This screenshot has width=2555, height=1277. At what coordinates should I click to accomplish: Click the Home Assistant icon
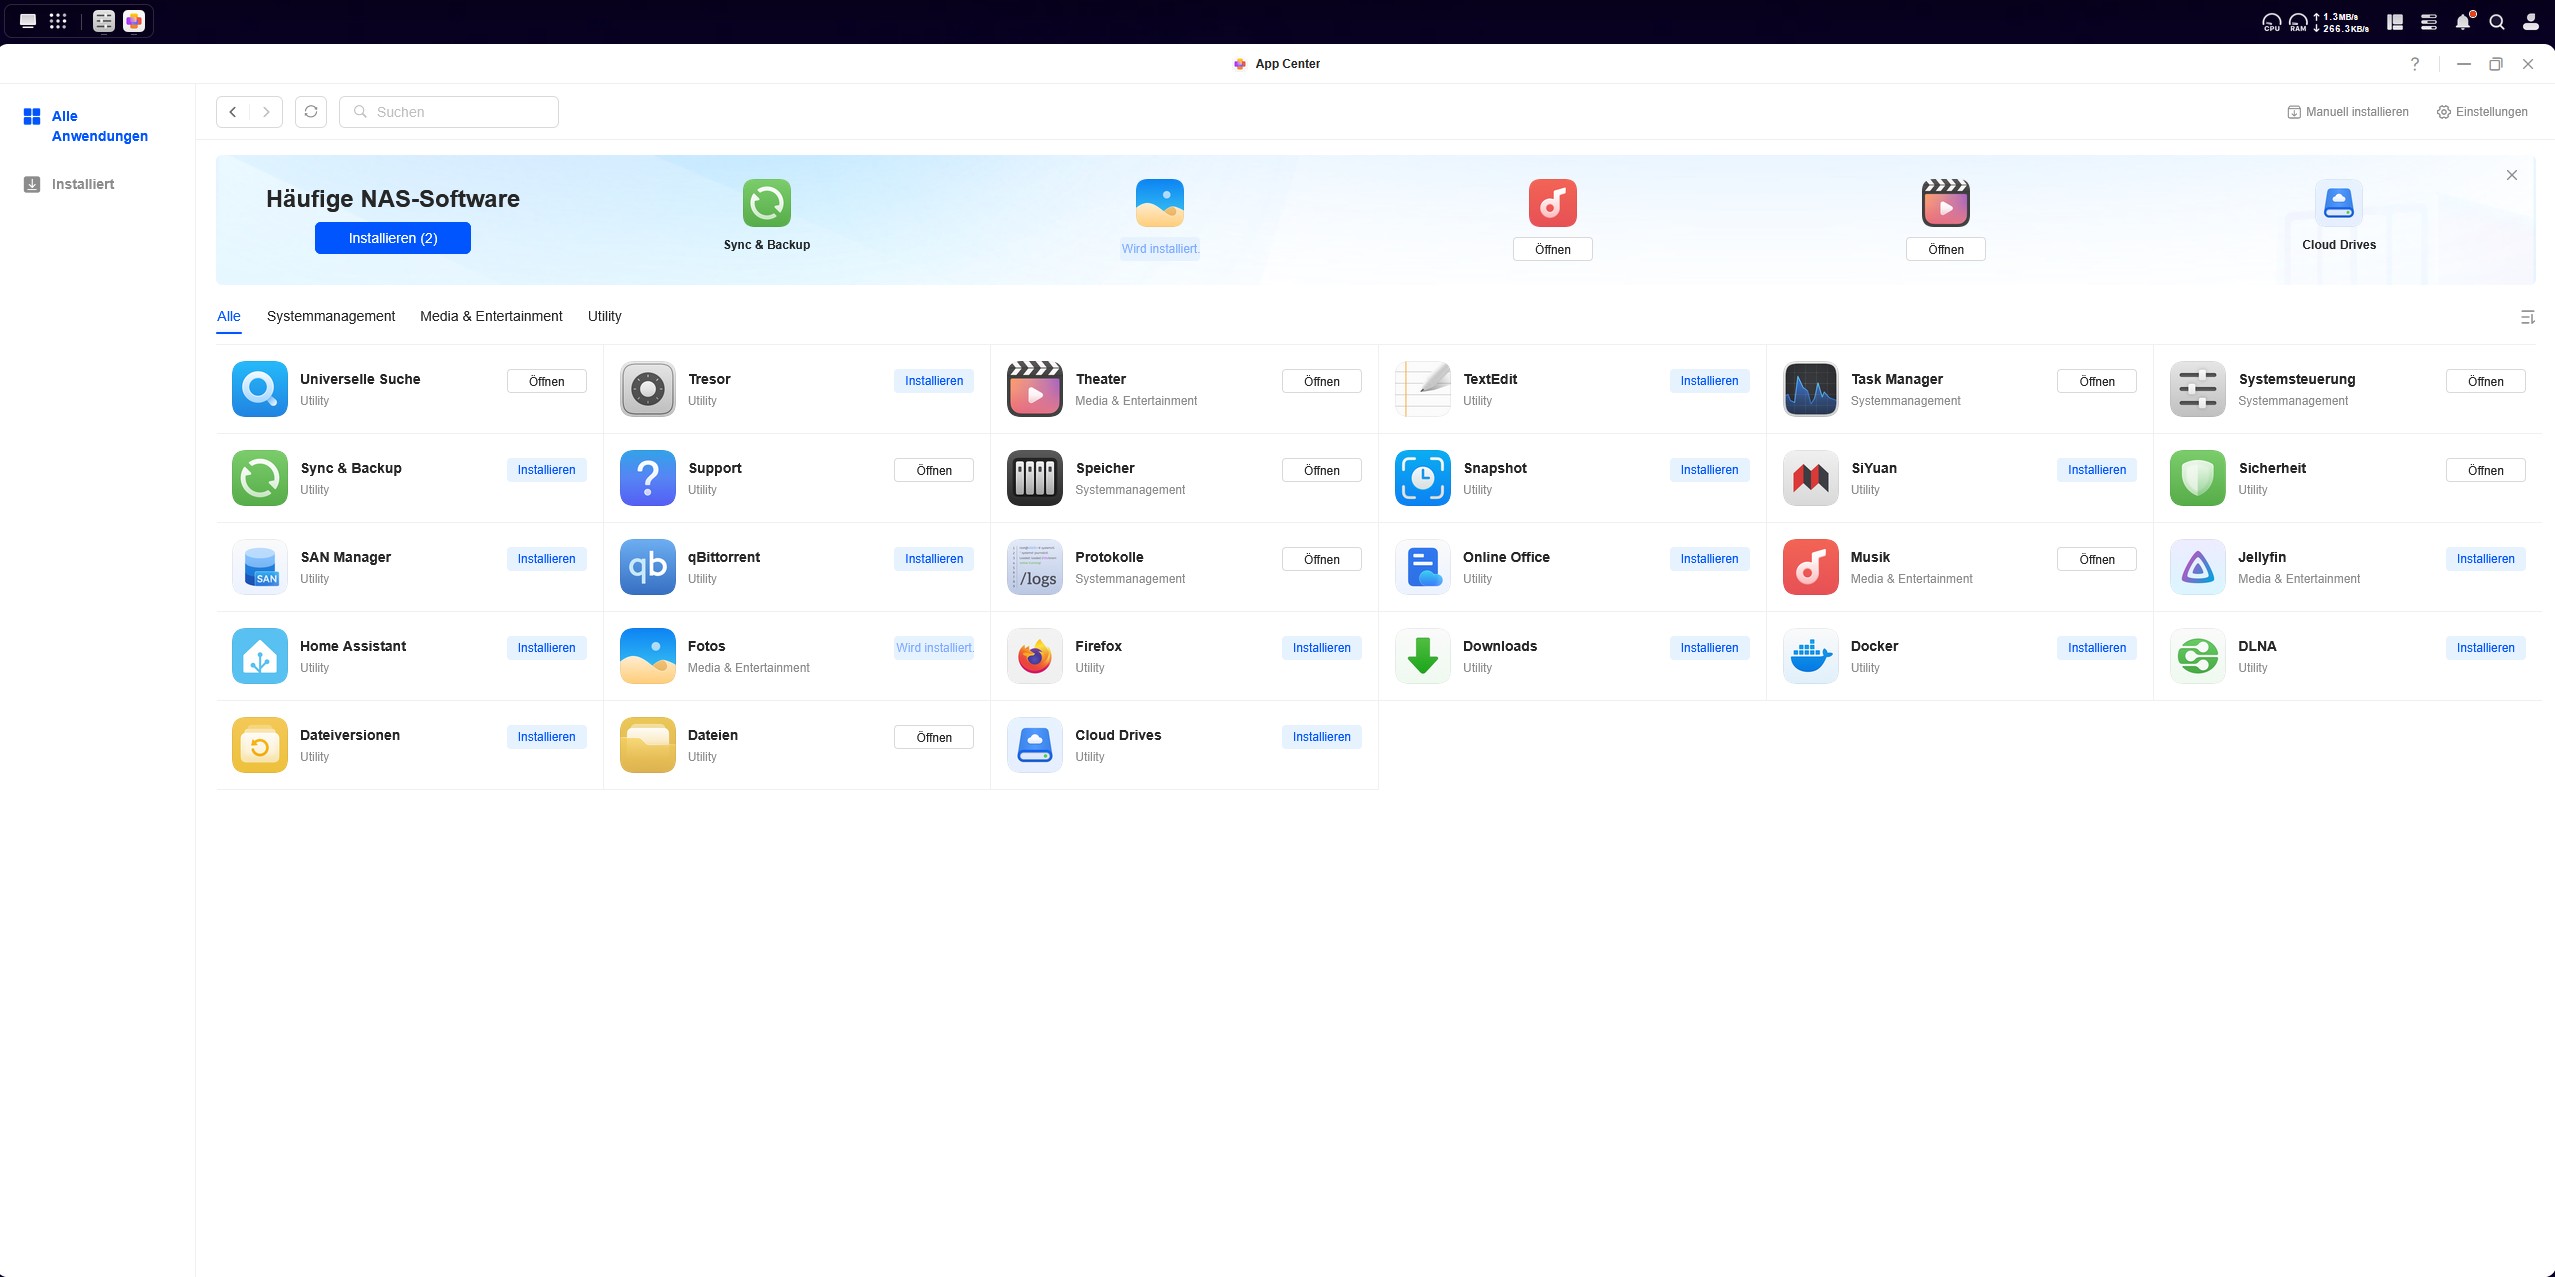coord(260,656)
